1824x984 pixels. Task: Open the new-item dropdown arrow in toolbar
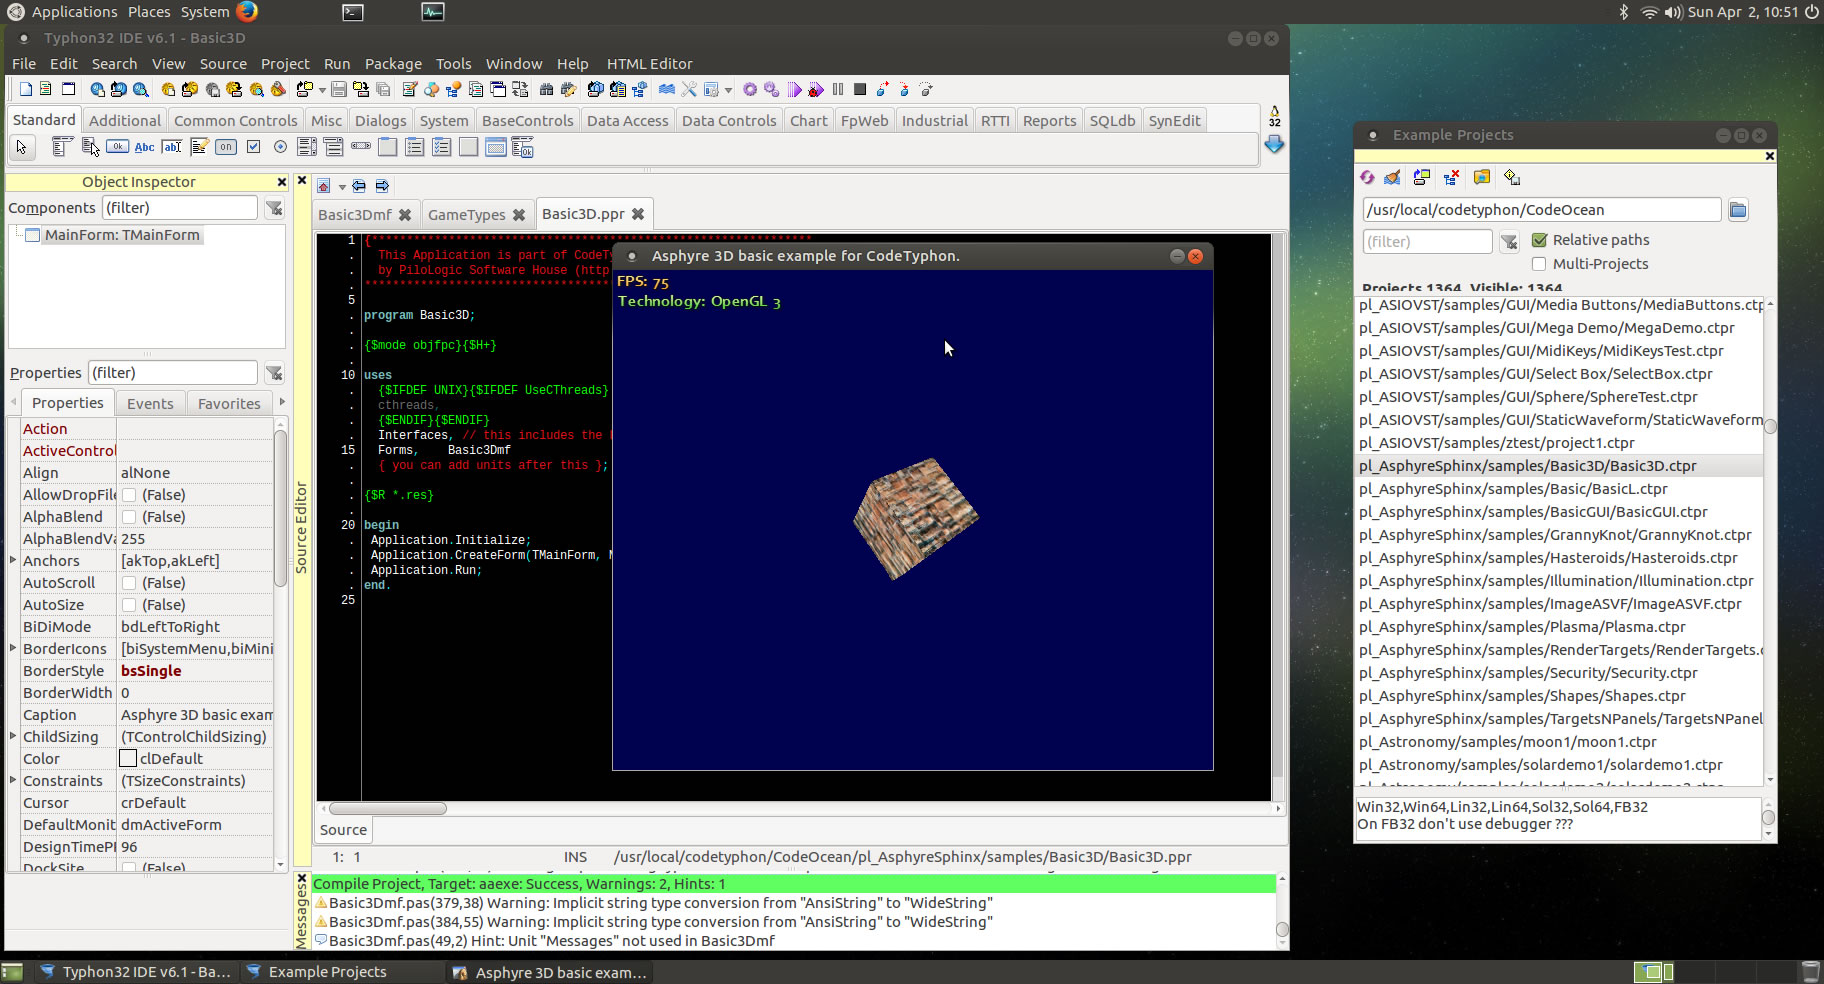322,90
